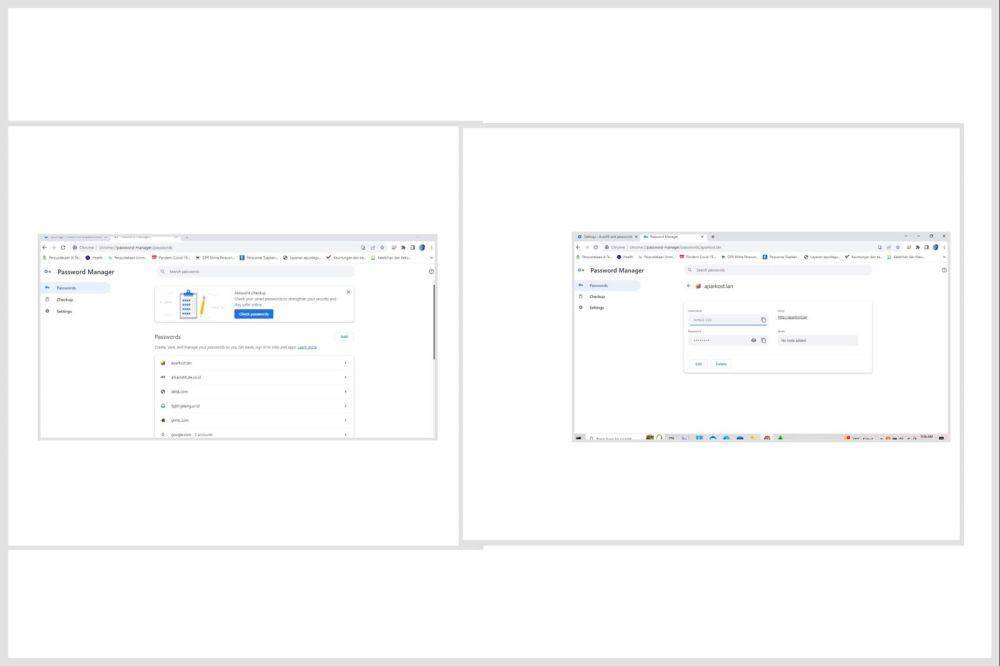1000x666 pixels.
Task: Click note field in detail card
Action: [x=818, y=341]
